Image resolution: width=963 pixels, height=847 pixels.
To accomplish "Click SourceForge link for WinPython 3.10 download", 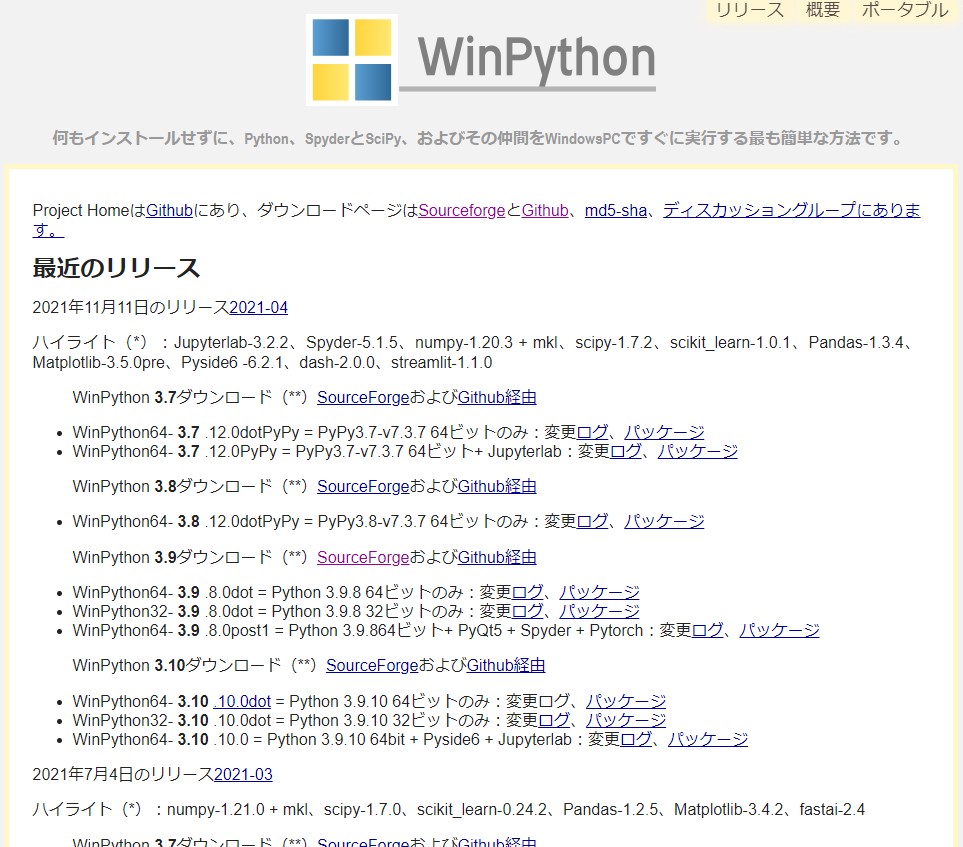I will (x=372, y=665).
